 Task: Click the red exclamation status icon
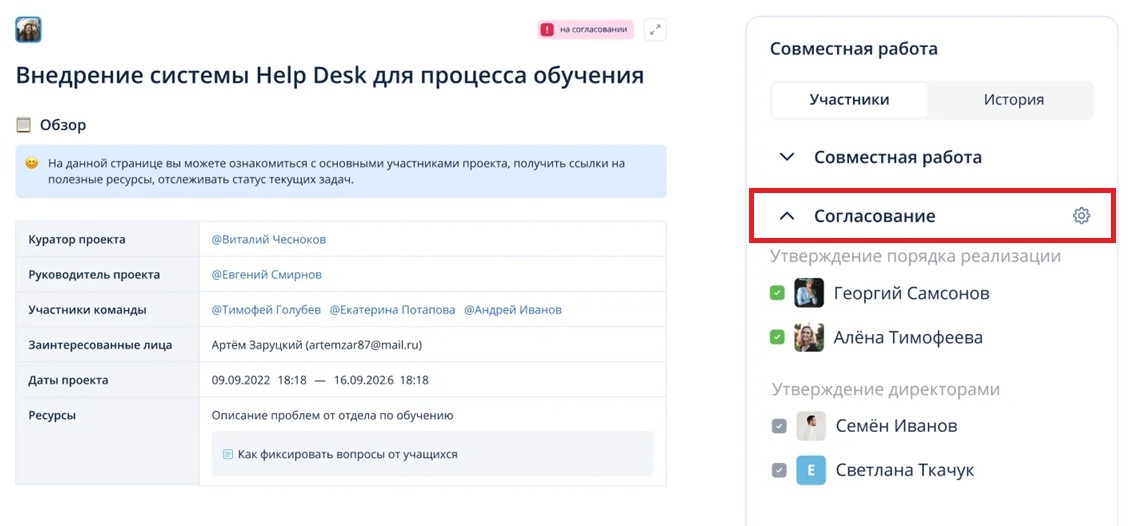pyautogui.click(x=547, y=30)
